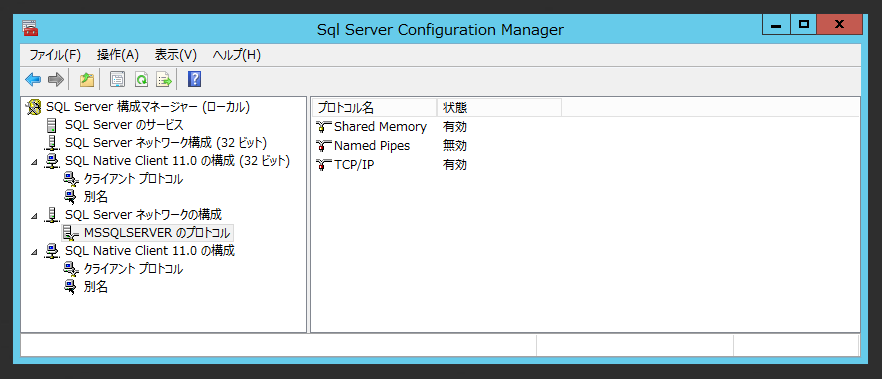
Task: Click the 有効 status of TCP/IP
Action: pos(455,165)
